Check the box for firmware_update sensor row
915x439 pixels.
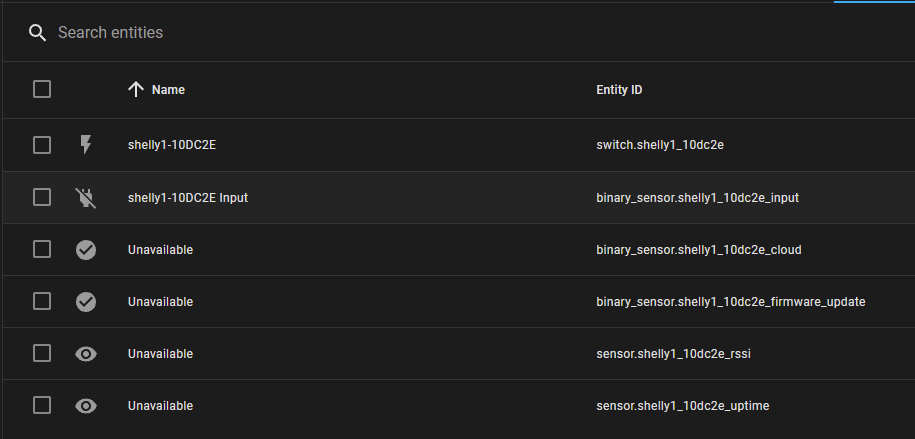[42, 301]
